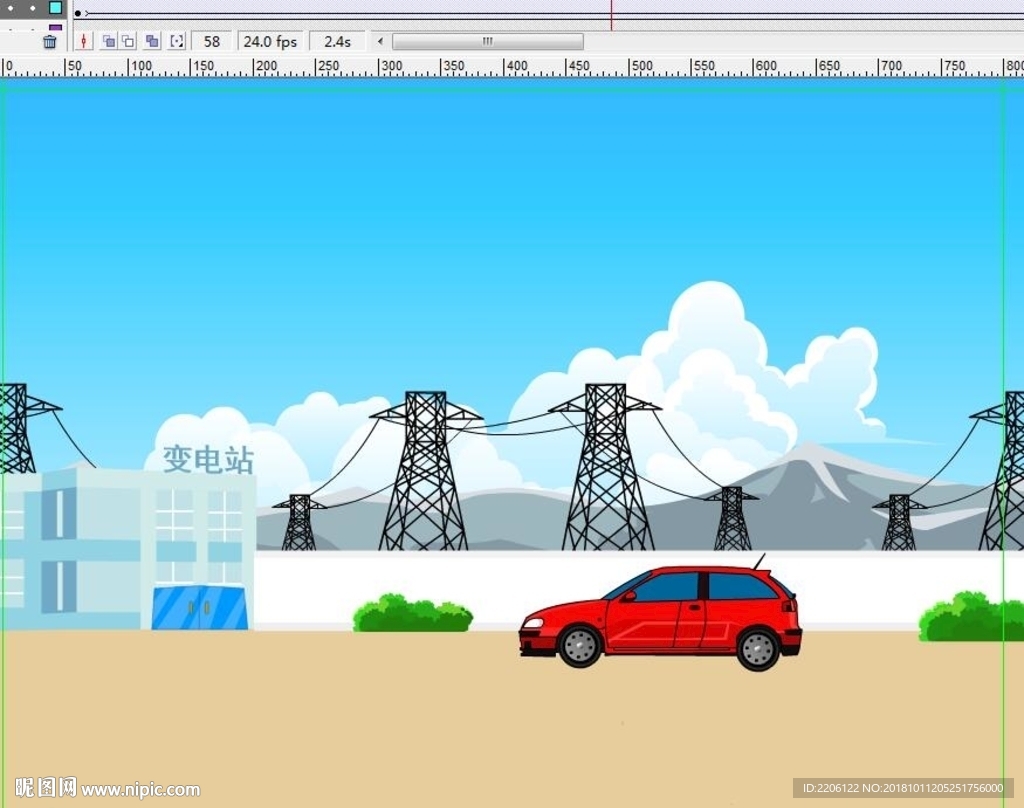Screen dimensions: 1024x808
Task: Click the red playhead line in timeline
Action: 611,13
